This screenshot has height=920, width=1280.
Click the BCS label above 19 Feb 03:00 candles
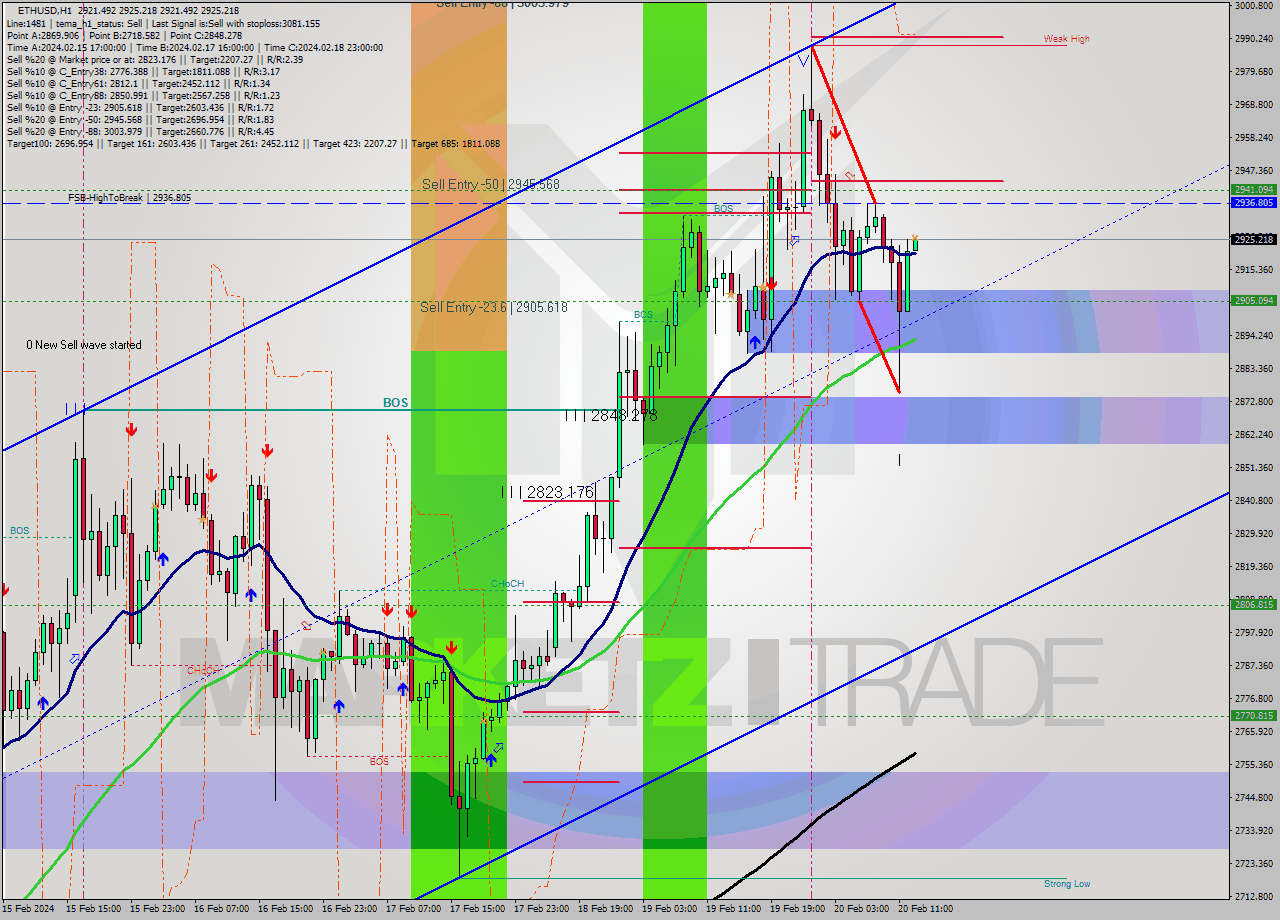tap(643, 315)
